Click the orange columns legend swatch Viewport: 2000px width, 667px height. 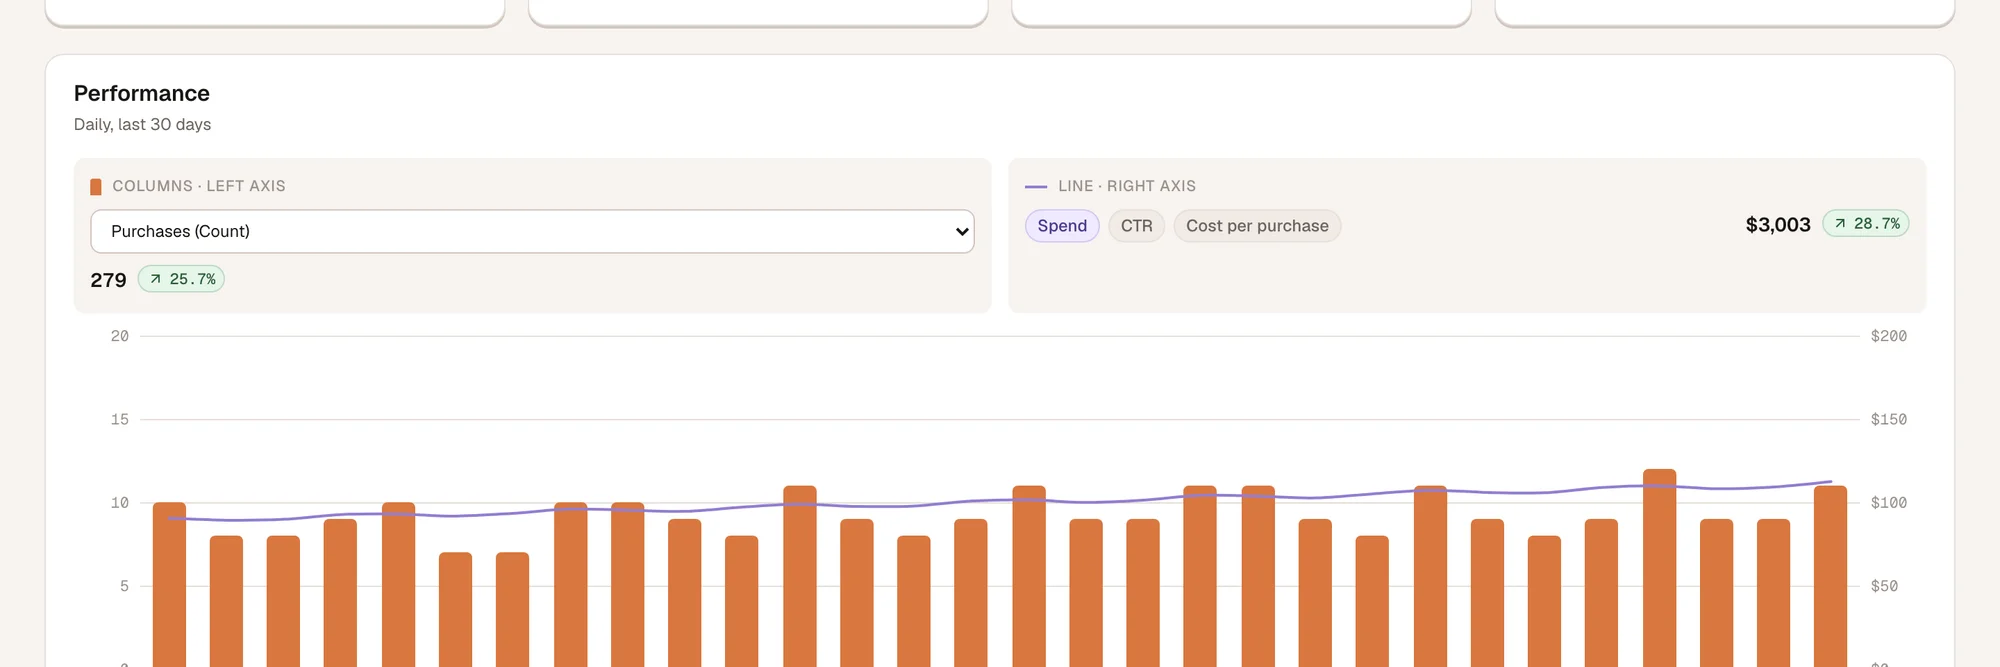(x=96, y=187)
